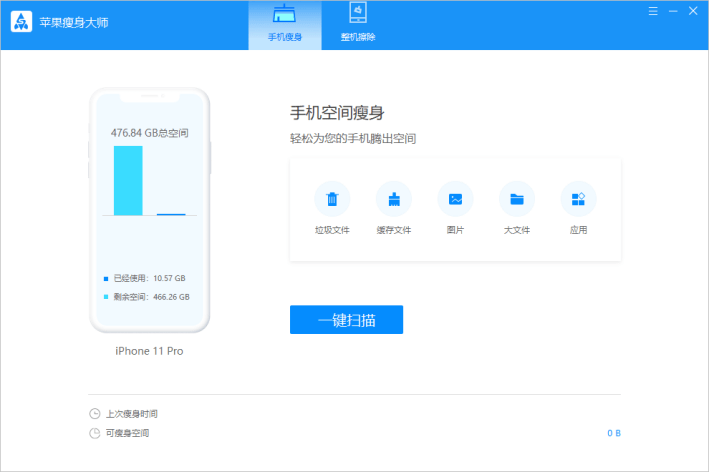This screenshot has height=473, width=709.
Task: Click the 已经使用 legend color square
Action: pos(106,278)
